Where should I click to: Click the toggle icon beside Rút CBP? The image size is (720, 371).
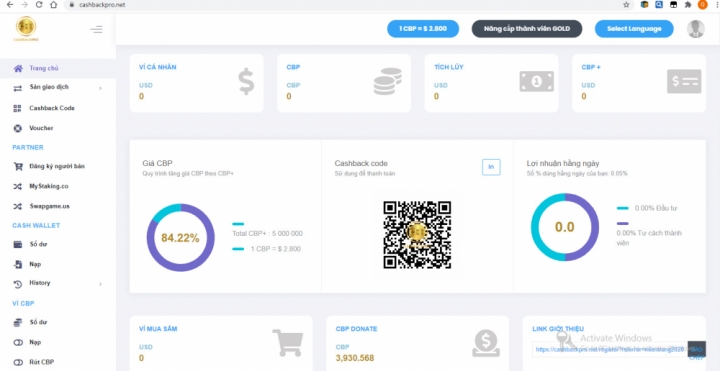18,362
